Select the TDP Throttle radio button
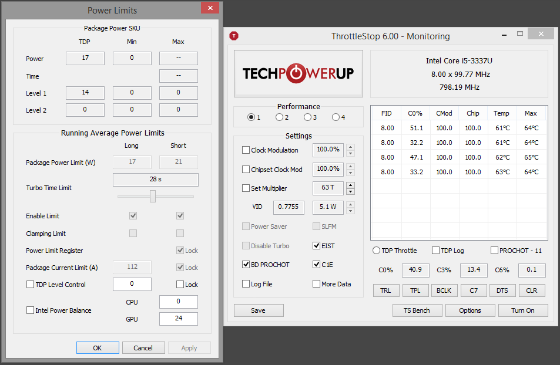 [376, 250]
